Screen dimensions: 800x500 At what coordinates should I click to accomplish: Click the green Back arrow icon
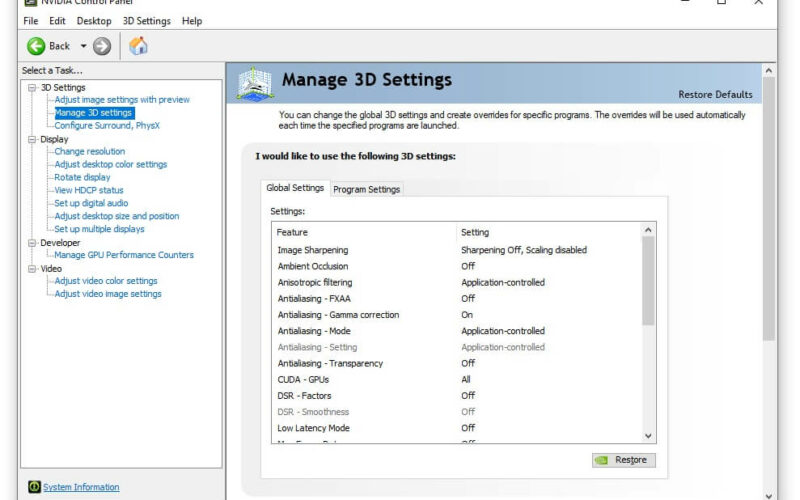(36, 46)
